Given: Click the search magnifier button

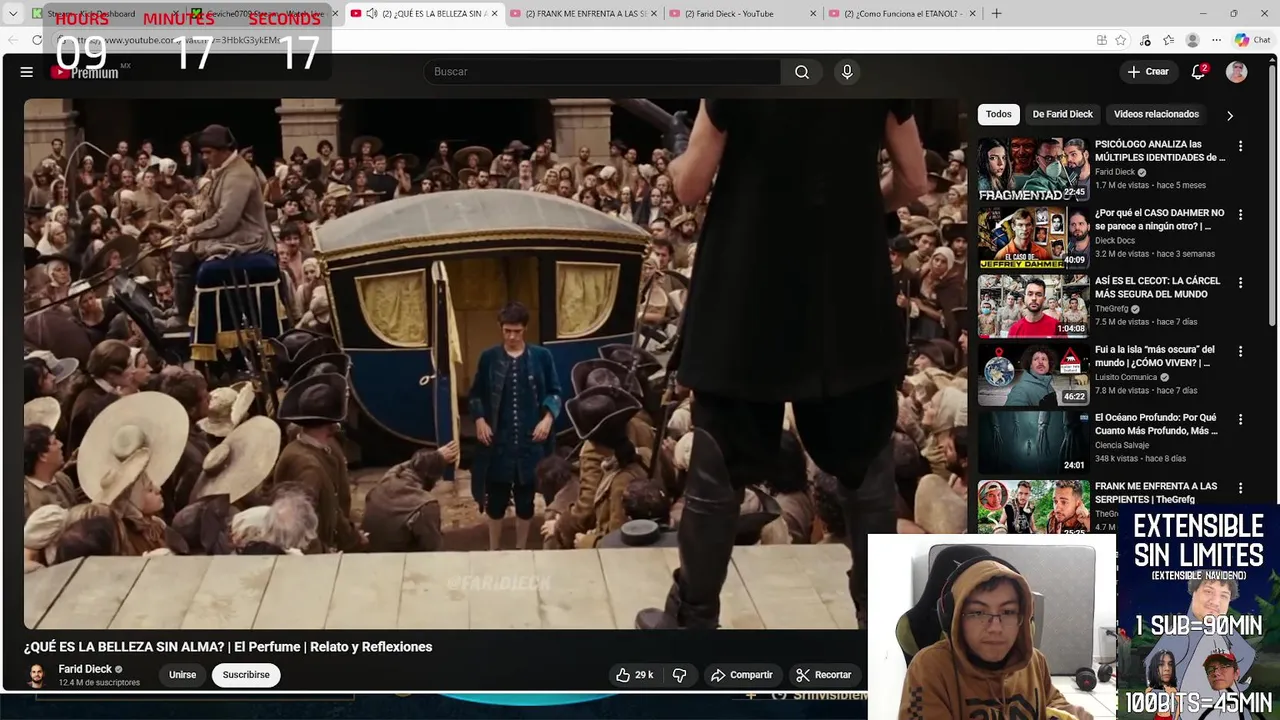Looking at the screenshot, I should click(802, 72).
